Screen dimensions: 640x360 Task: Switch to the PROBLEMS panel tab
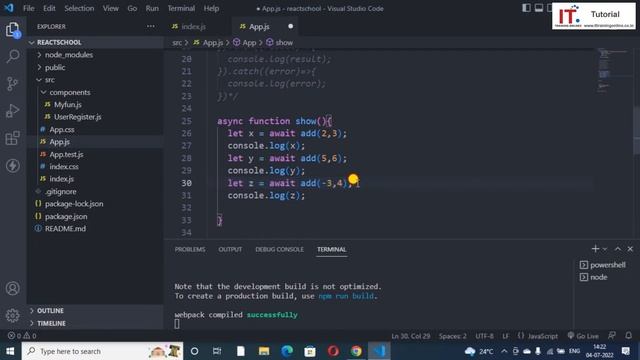click(x=190, y=249)
